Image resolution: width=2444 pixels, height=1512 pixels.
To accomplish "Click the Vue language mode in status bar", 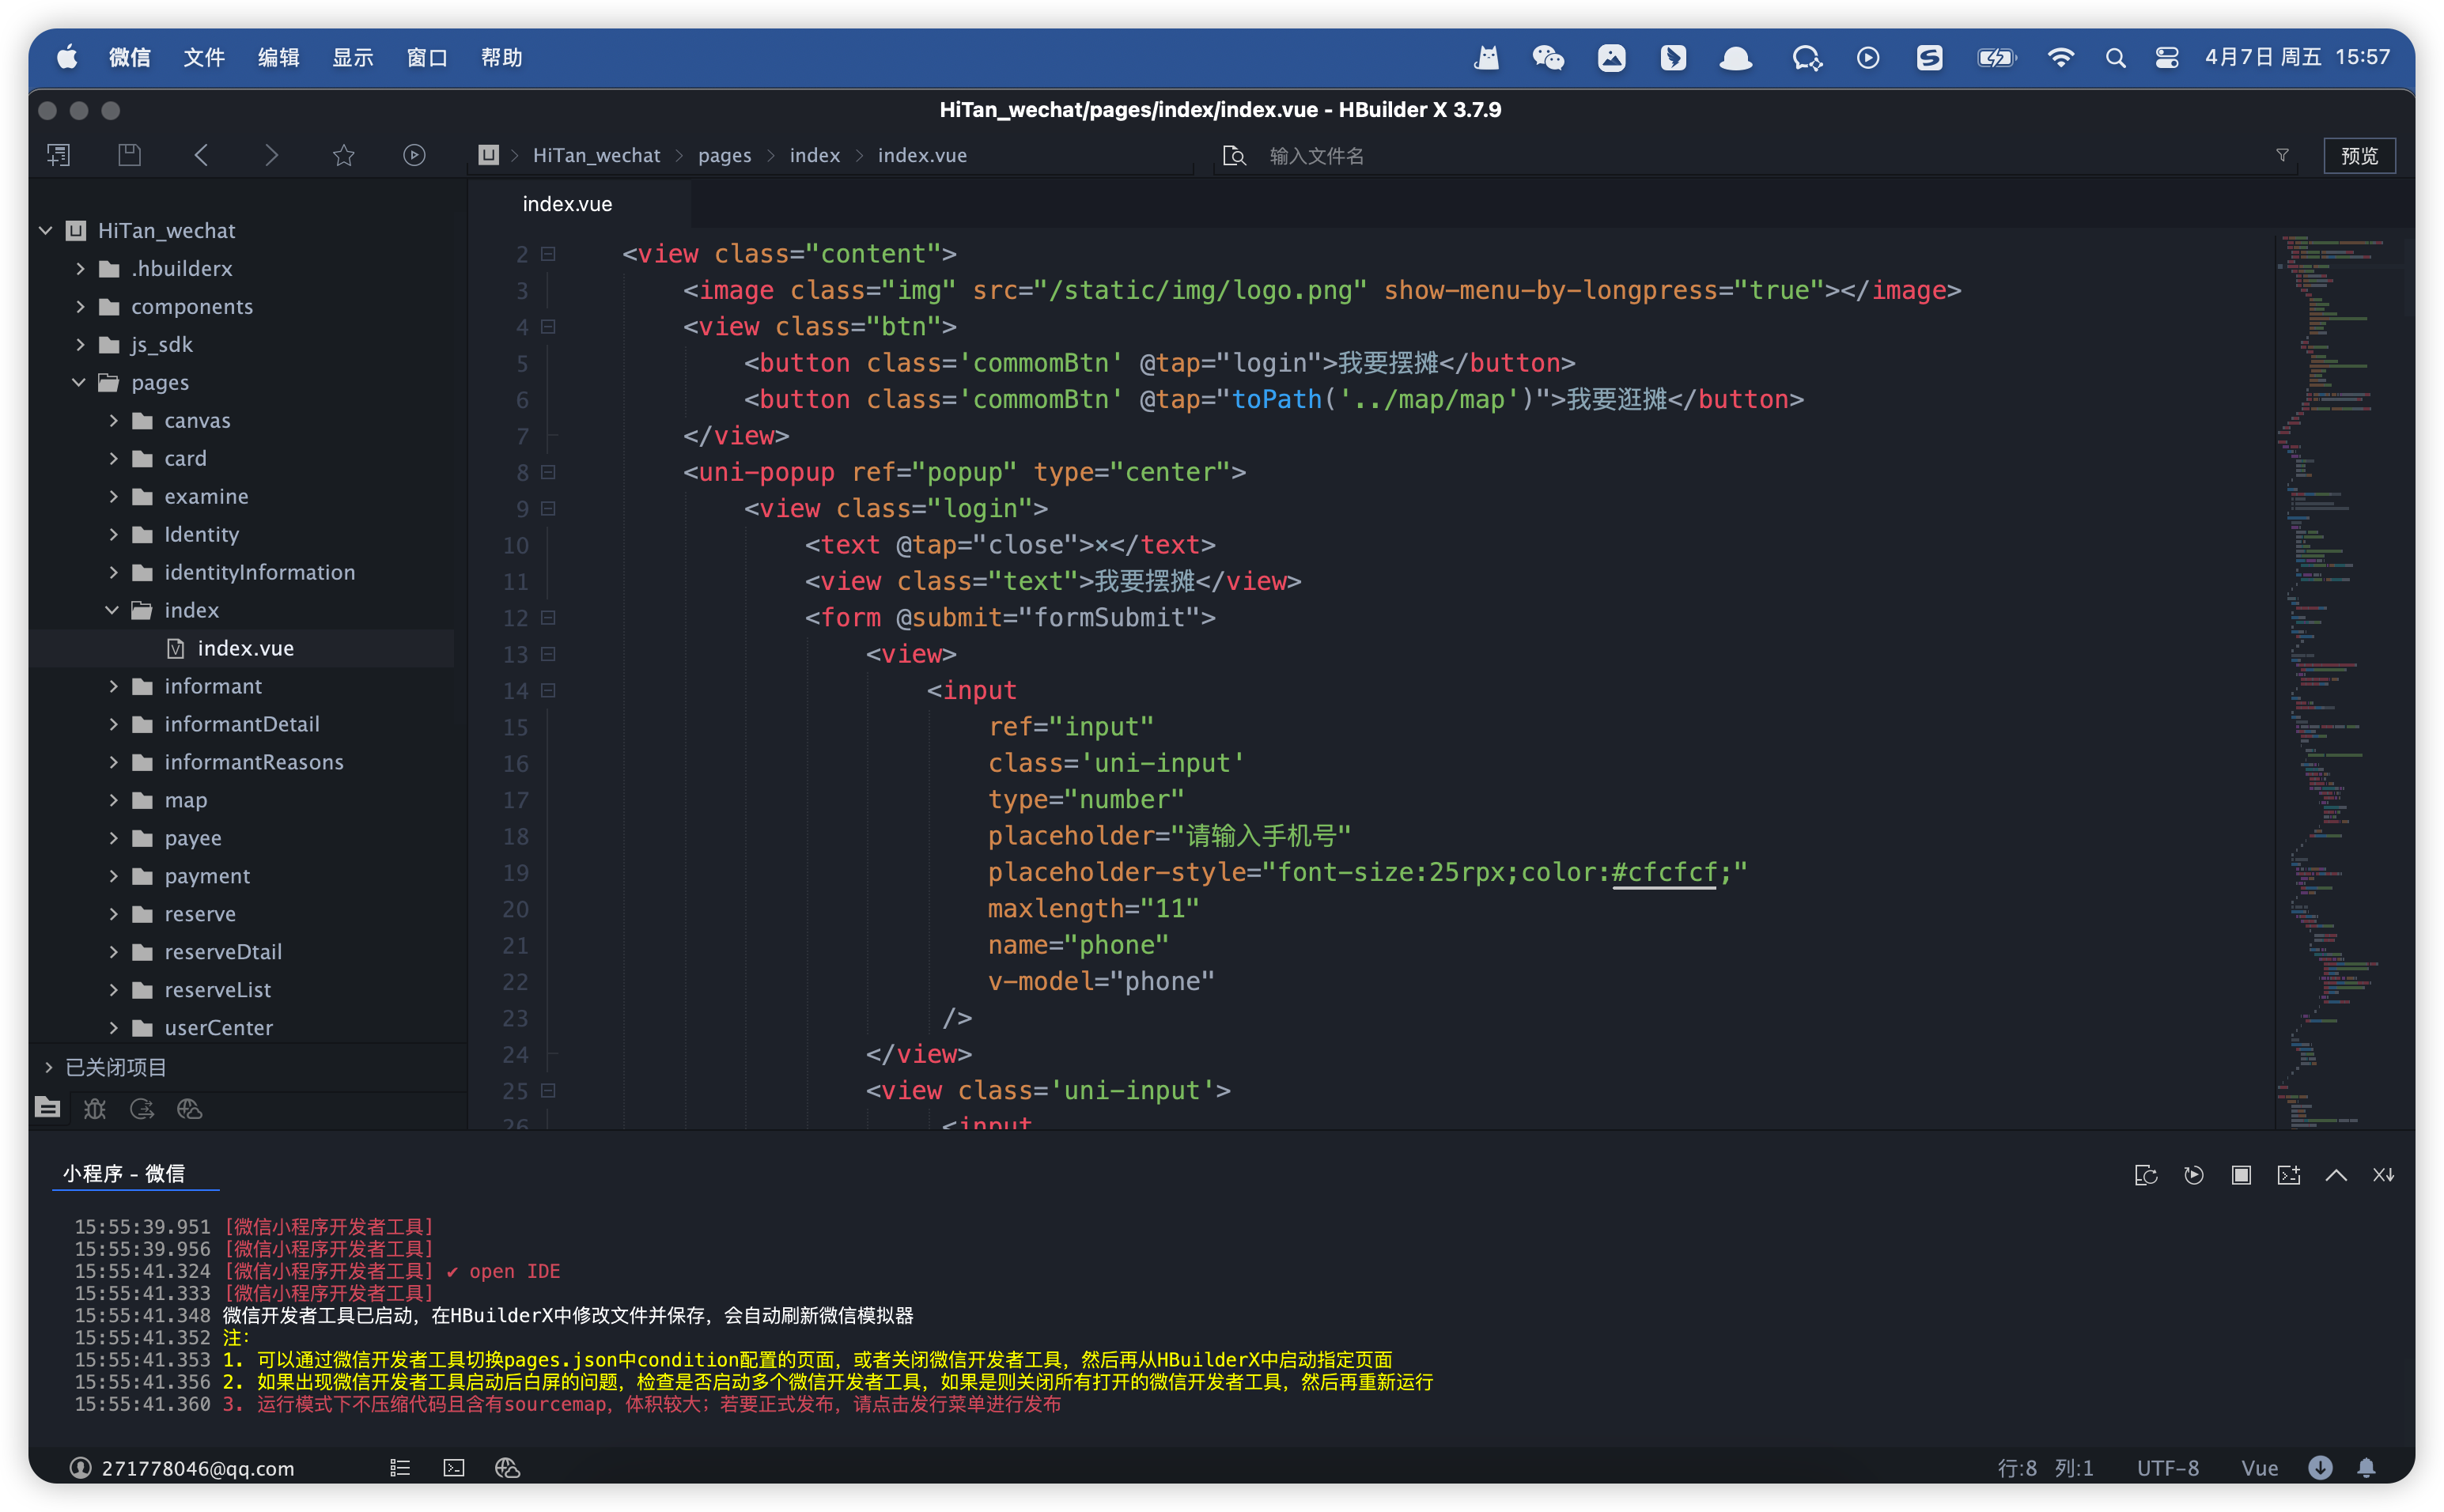I will coord(2259,1467).
